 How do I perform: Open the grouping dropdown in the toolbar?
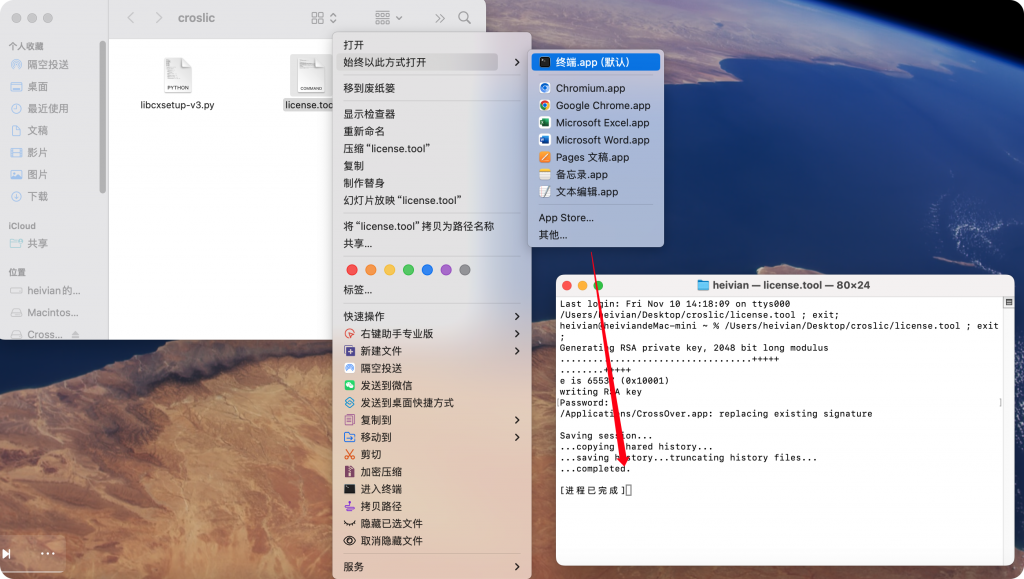(x=384, y=17)
